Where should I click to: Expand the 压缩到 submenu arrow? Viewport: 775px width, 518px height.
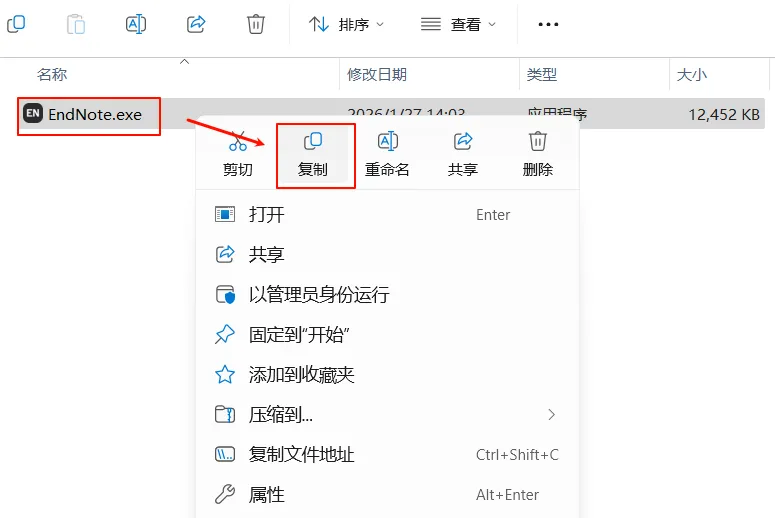pyautogui.click(x=552, y=415)
